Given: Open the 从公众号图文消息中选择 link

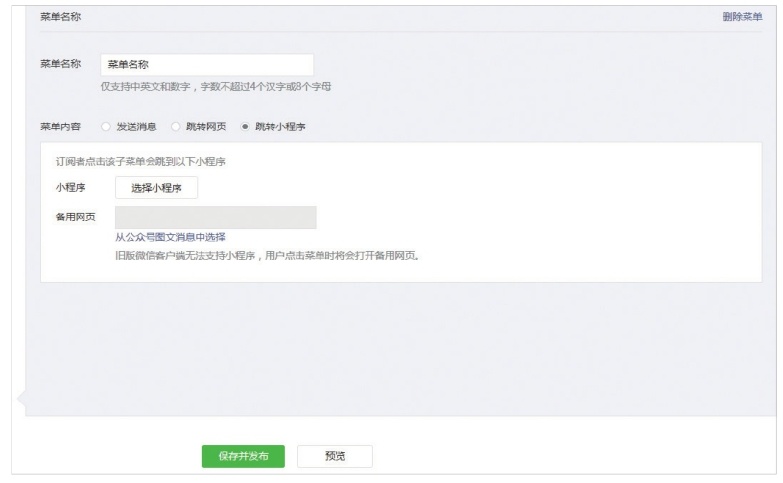Looking at the screenshot, I should 170,237.
